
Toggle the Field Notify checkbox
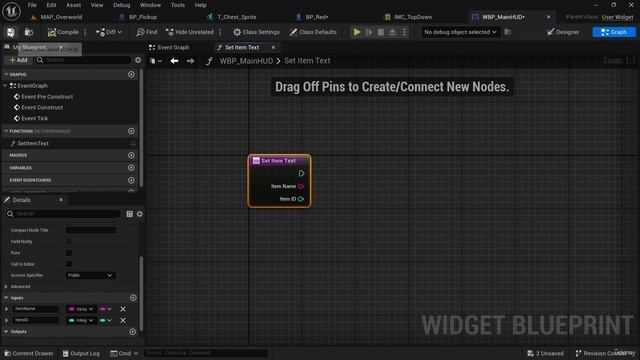69,242
